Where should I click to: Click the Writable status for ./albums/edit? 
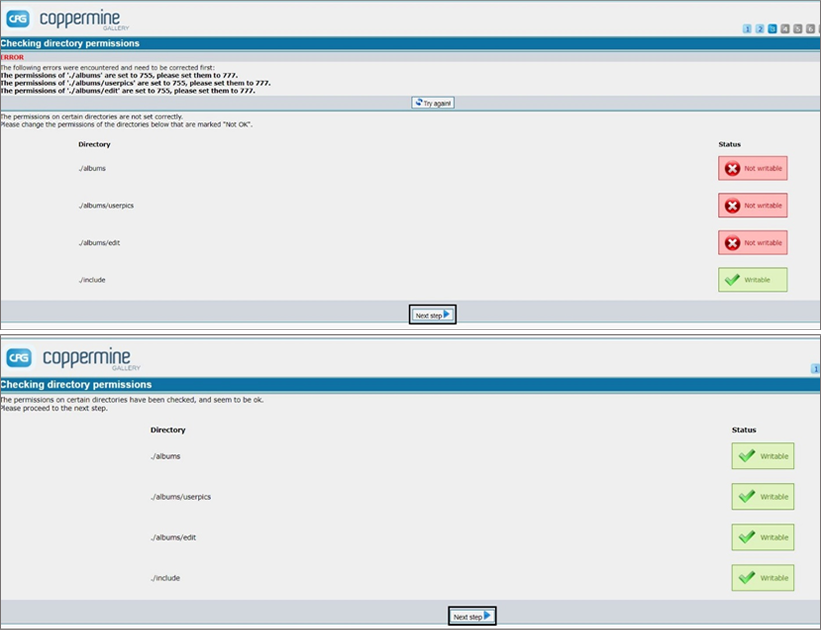(x=762, y=537)
